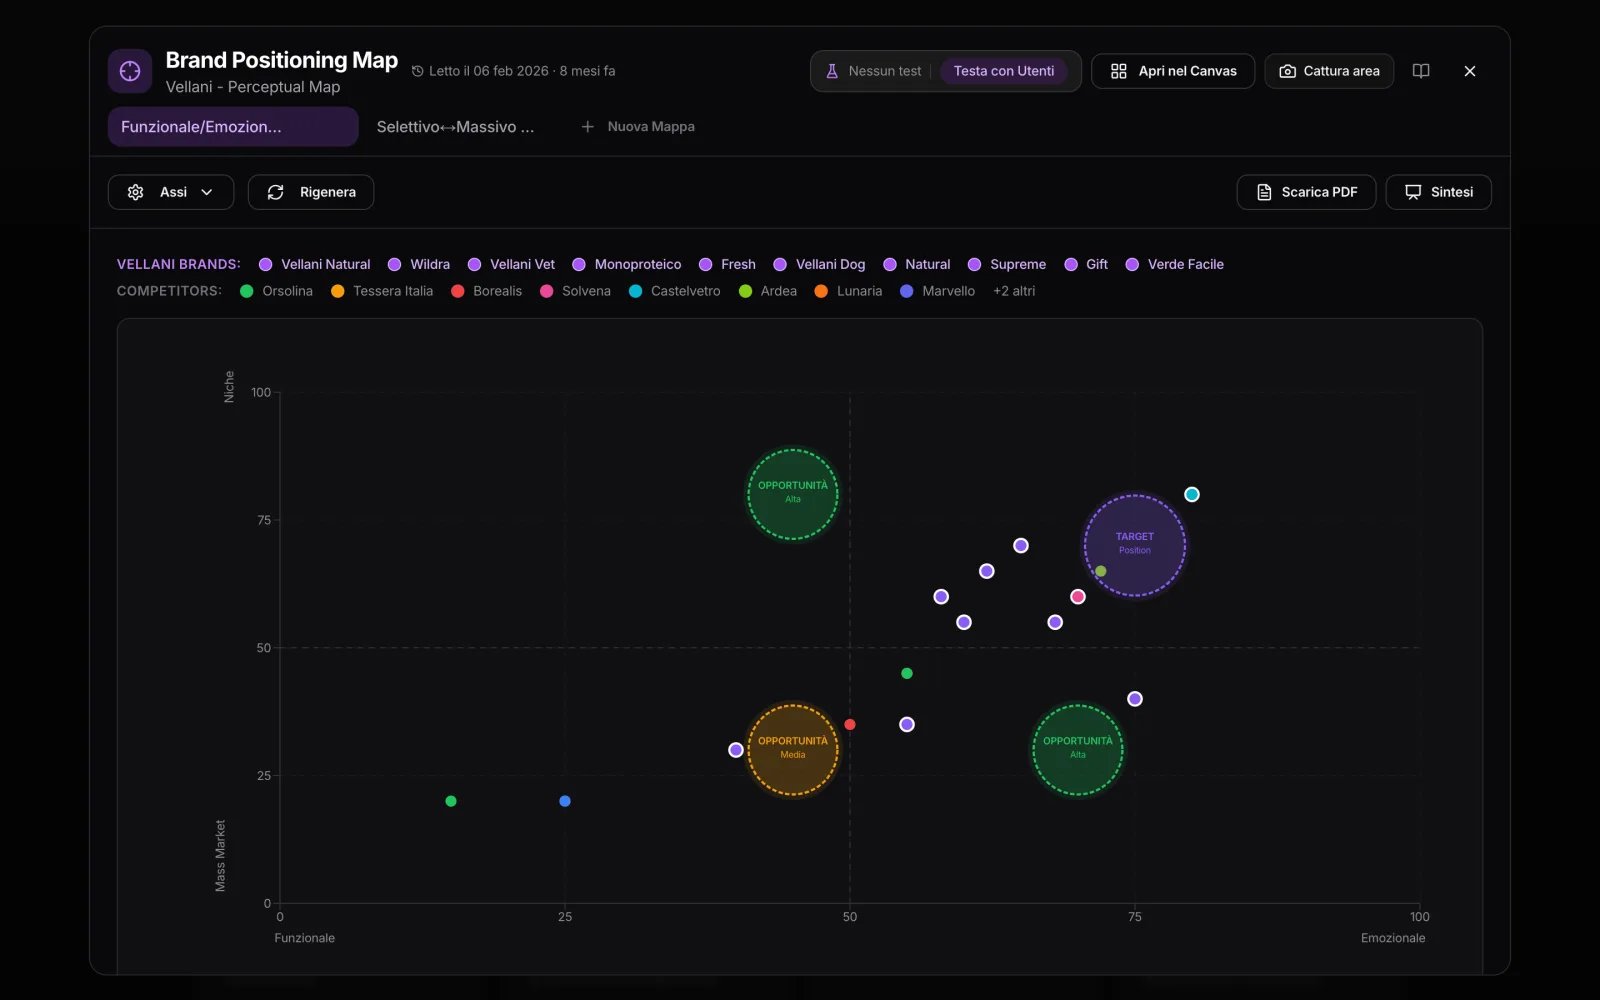Click the orange OPPORTUNITÀ Media circle
The height and width of the screenshot is (1000, 1600).
(x=793, y=750)
